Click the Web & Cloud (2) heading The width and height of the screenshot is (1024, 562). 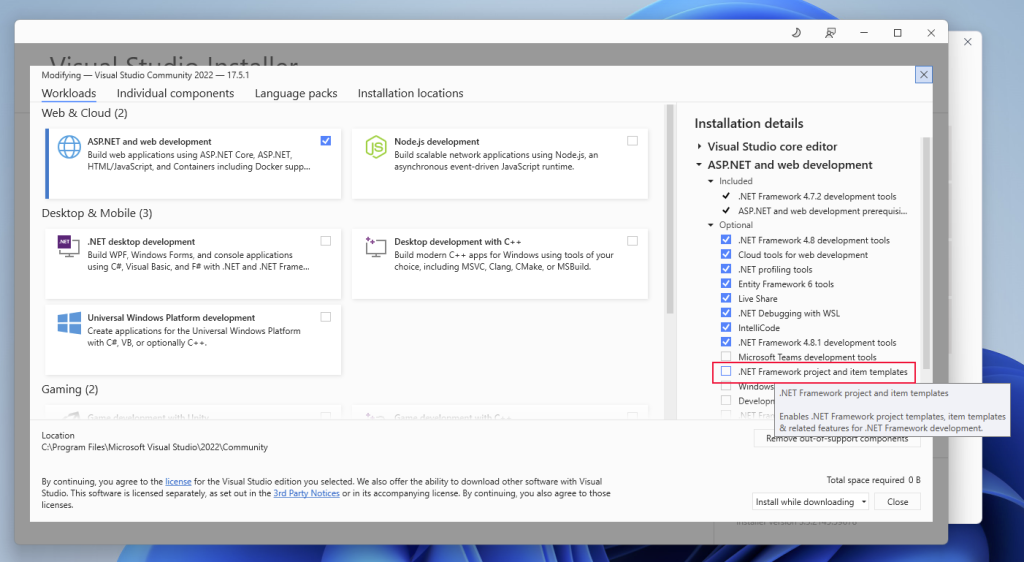pyautogui.click(x=84, y=113)
